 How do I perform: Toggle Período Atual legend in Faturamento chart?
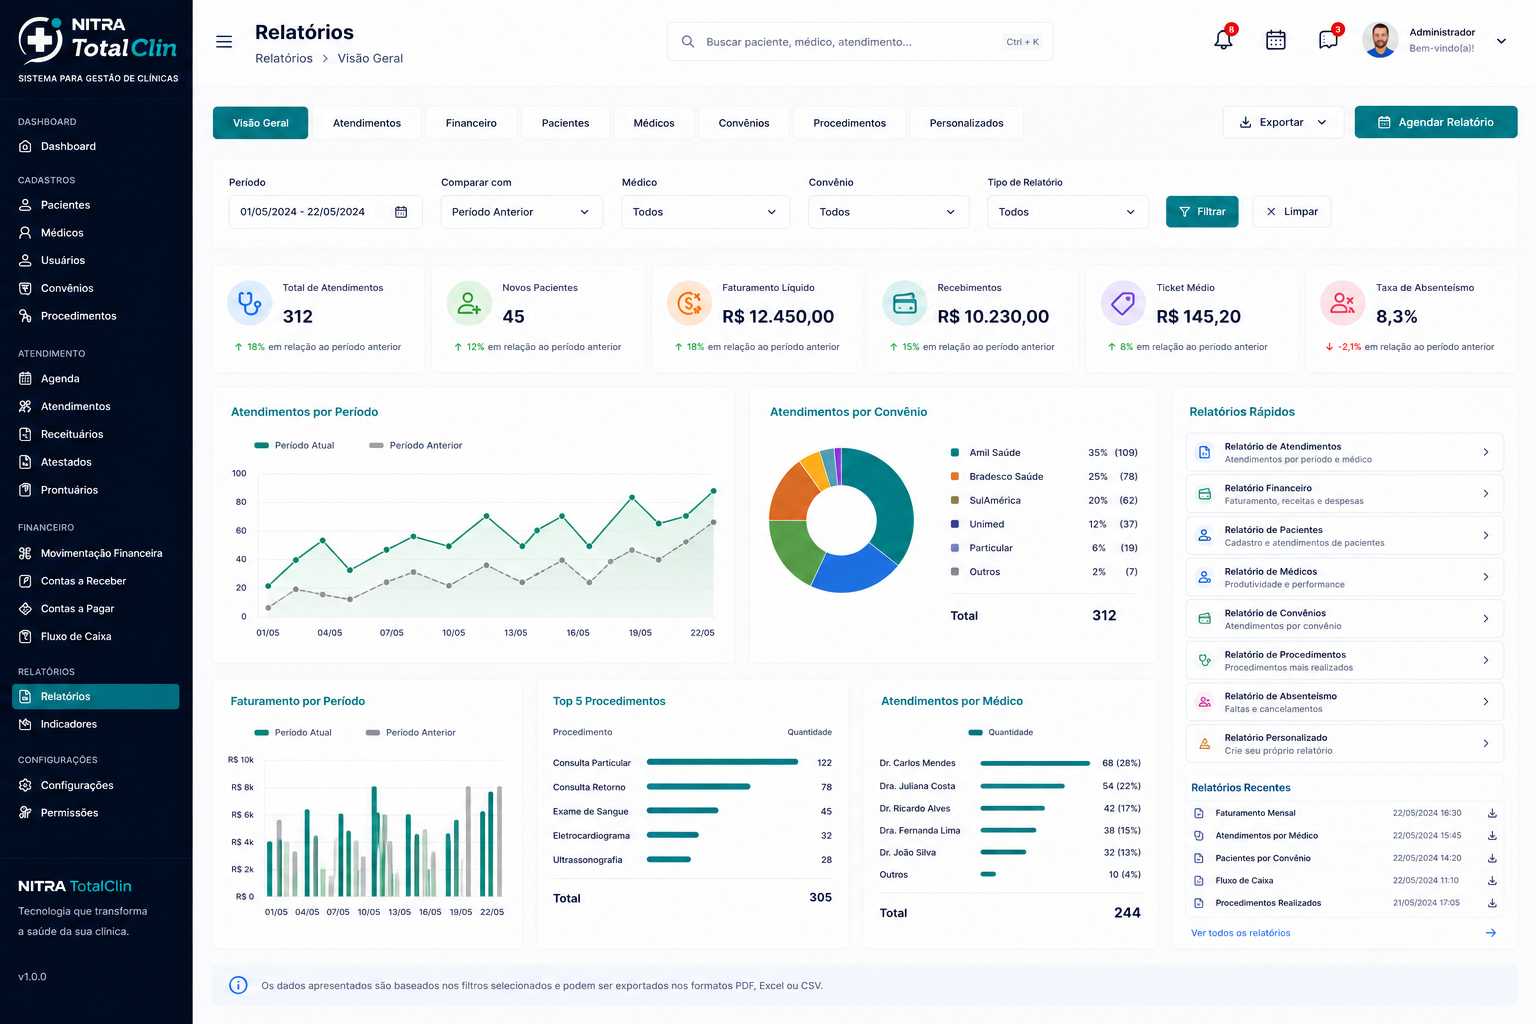coord(293,732)
